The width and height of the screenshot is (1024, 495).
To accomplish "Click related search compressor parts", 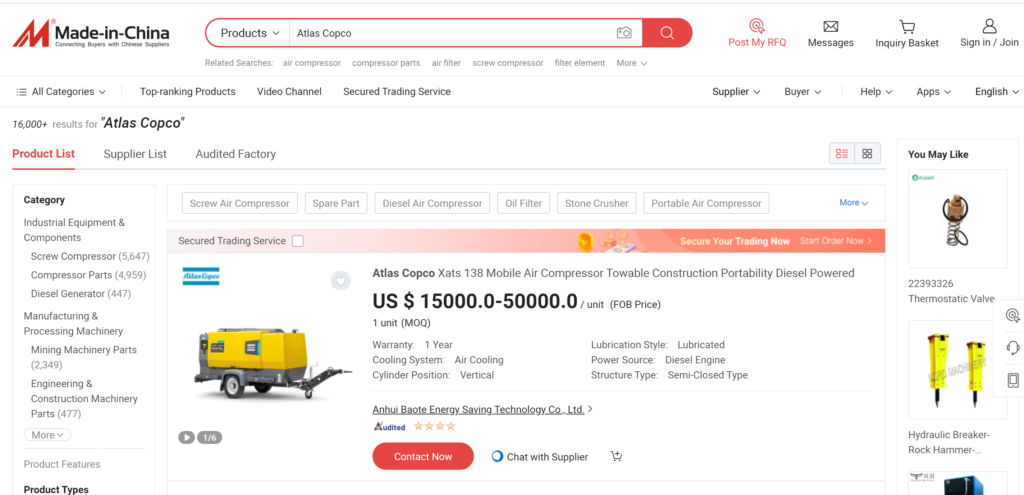I will coord(386,63).
